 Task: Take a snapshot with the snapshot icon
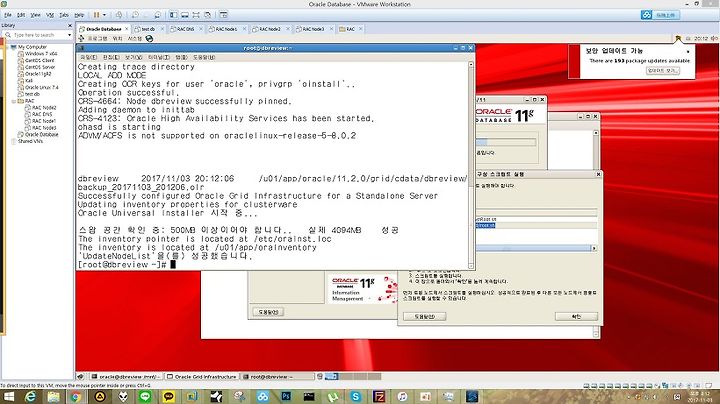135,15
